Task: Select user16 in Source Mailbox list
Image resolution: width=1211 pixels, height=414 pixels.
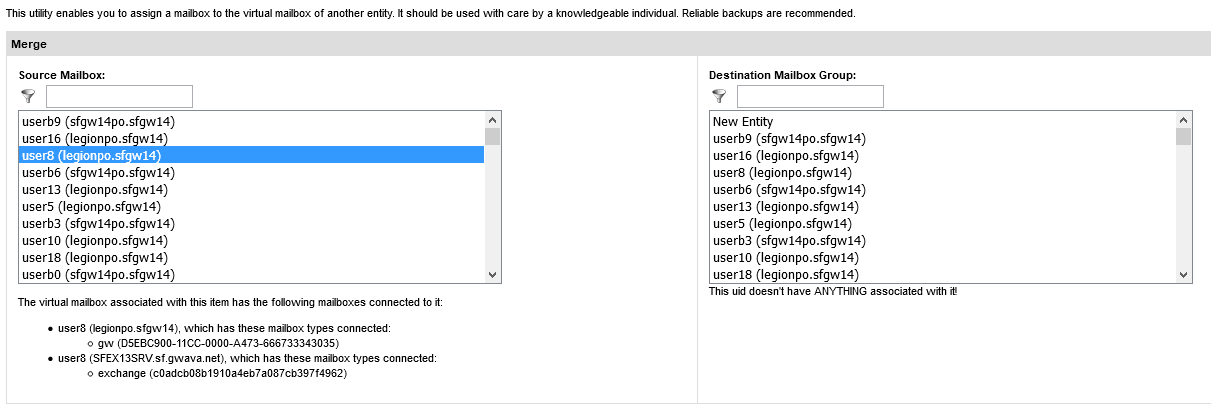Action: tap(95, 139)
